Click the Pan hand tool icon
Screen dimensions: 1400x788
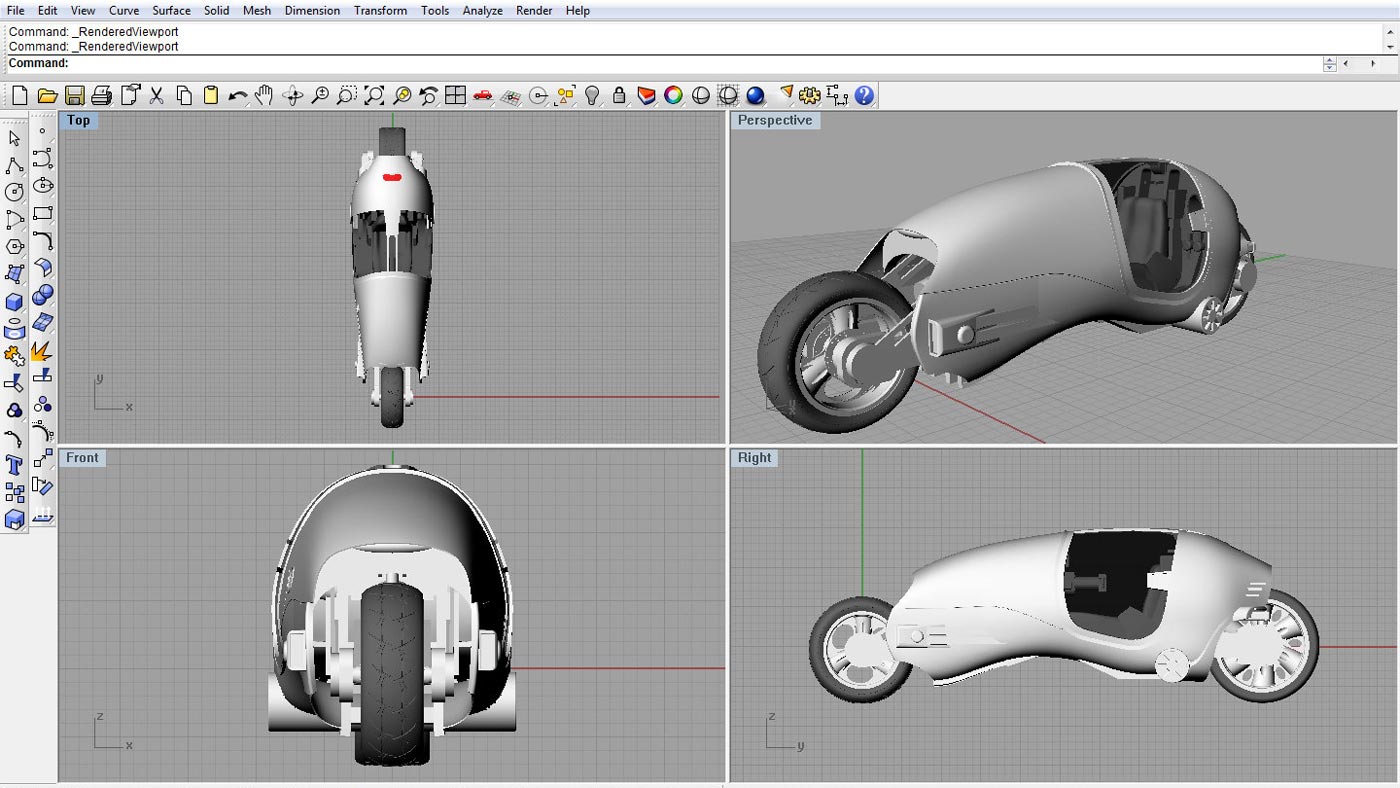(264, 95)
